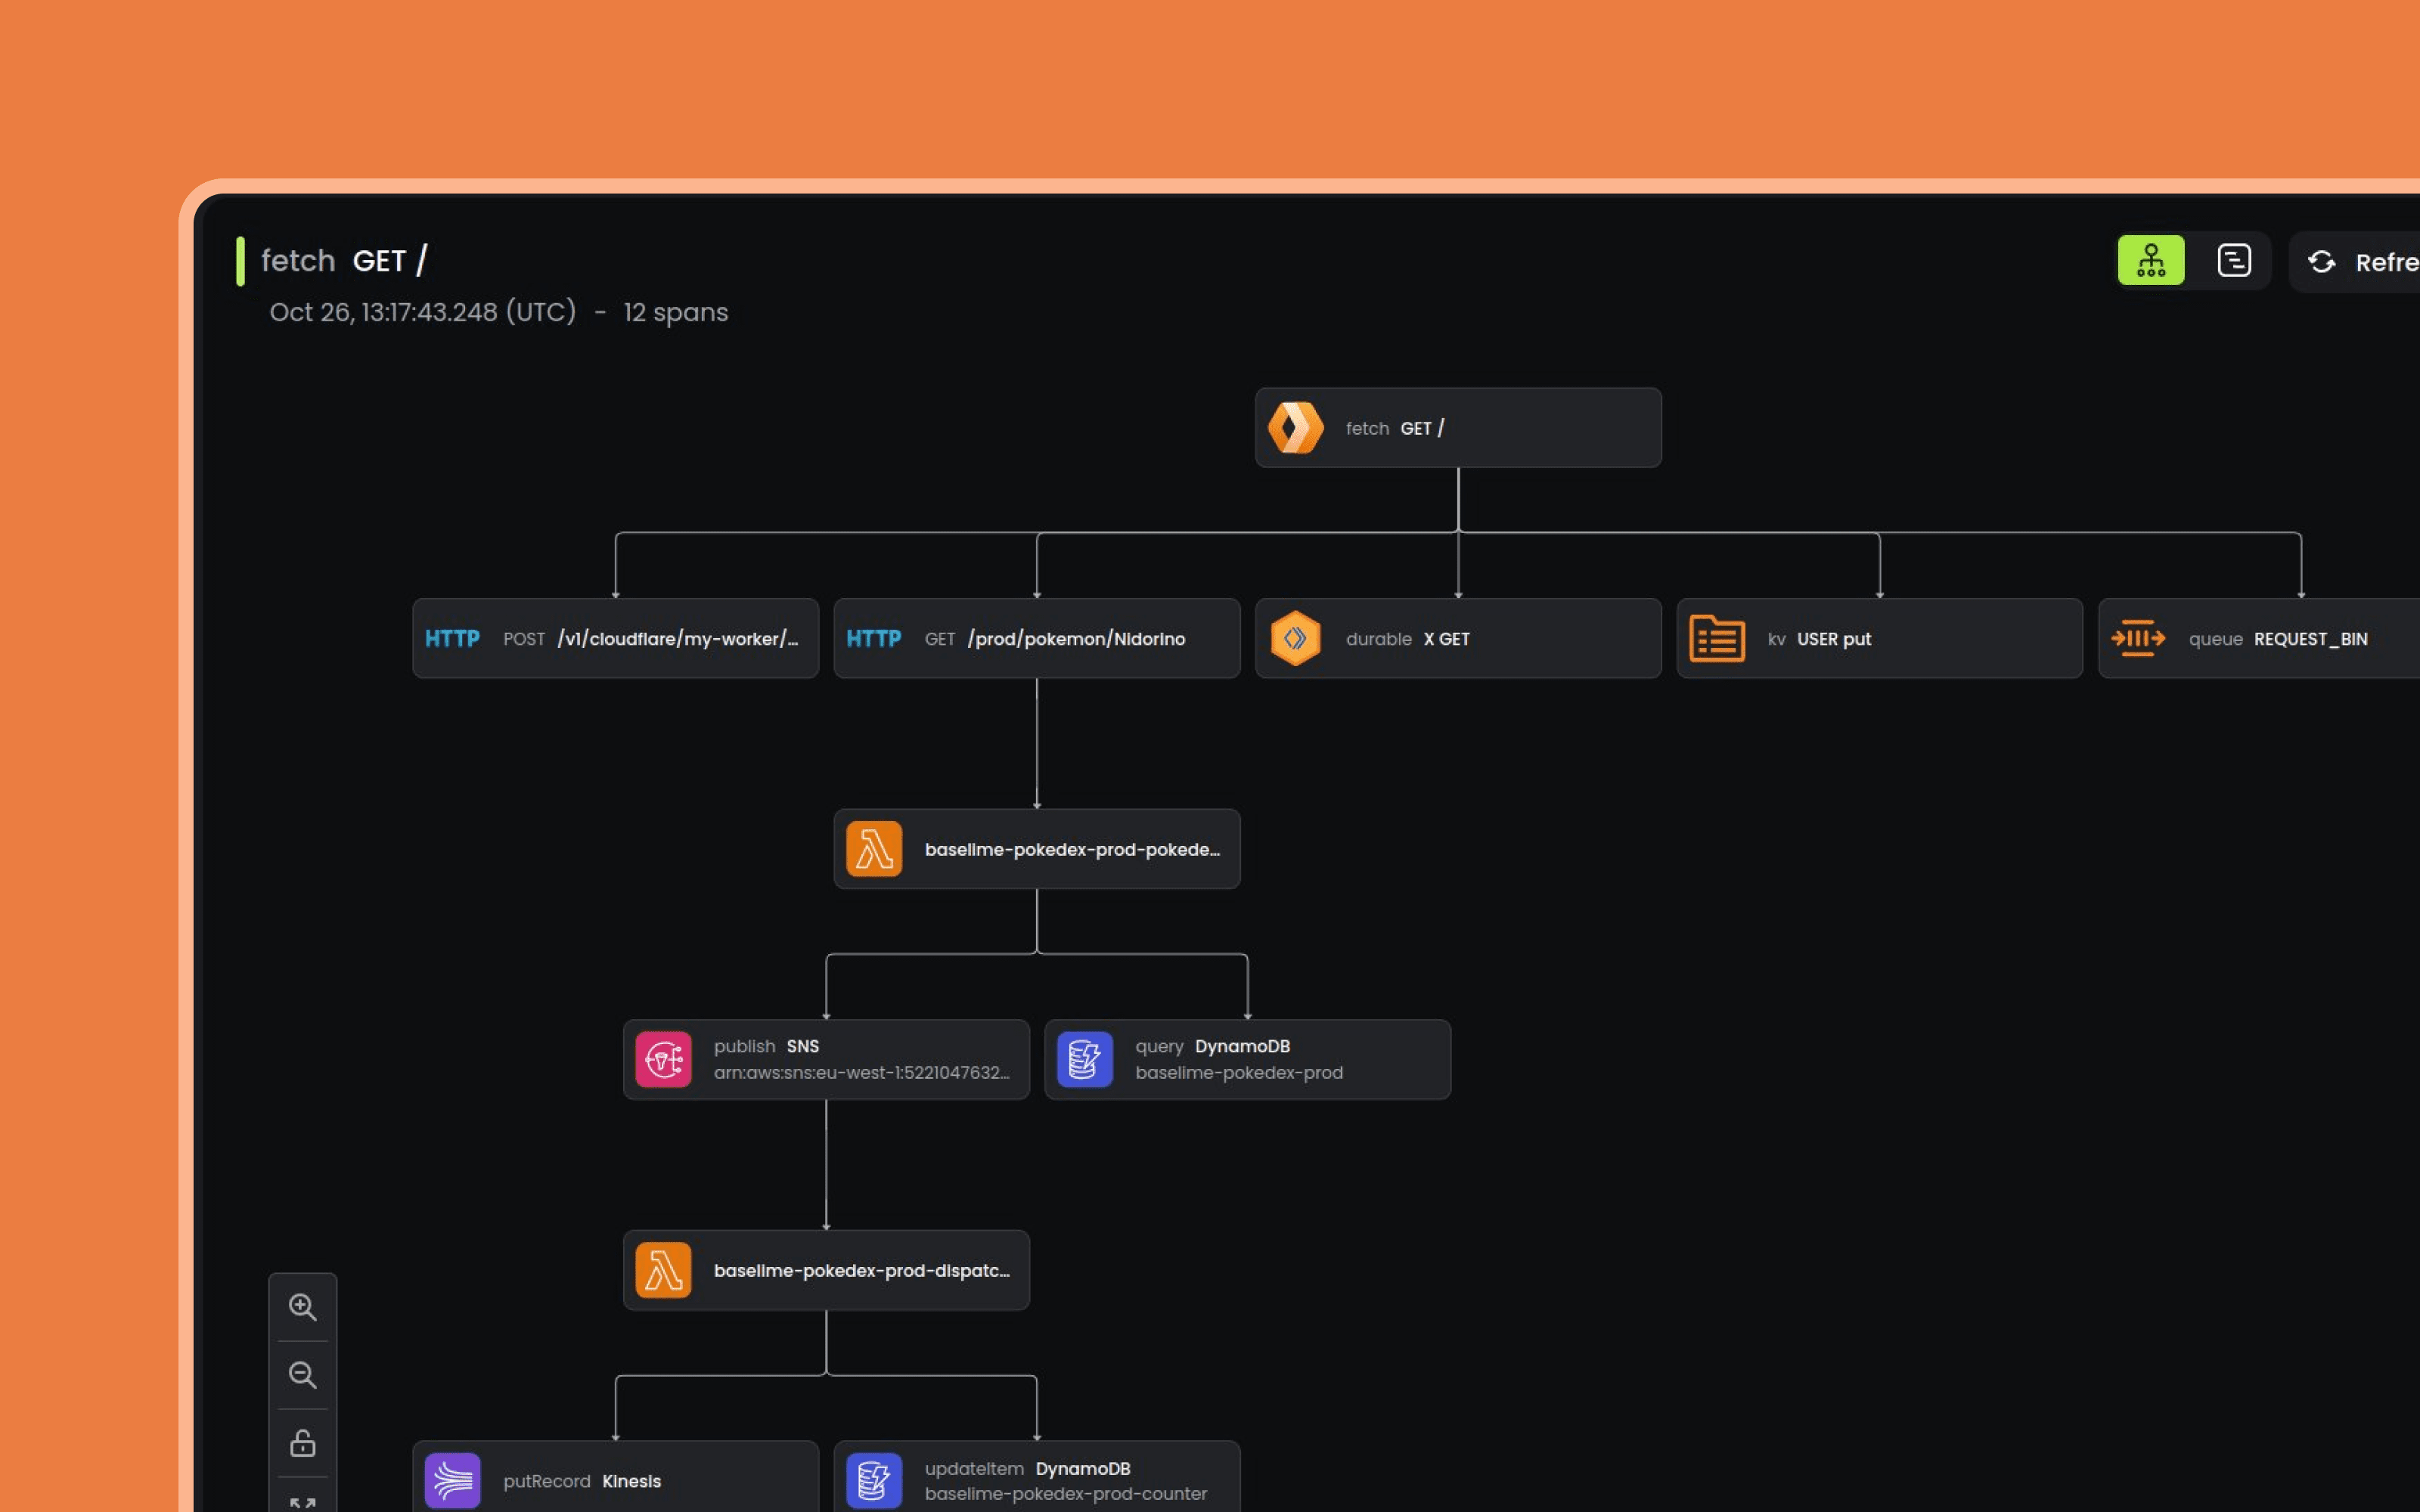Click Lambda icon on dispatc node
2420x1512 pixels.
coord(663,1270)
